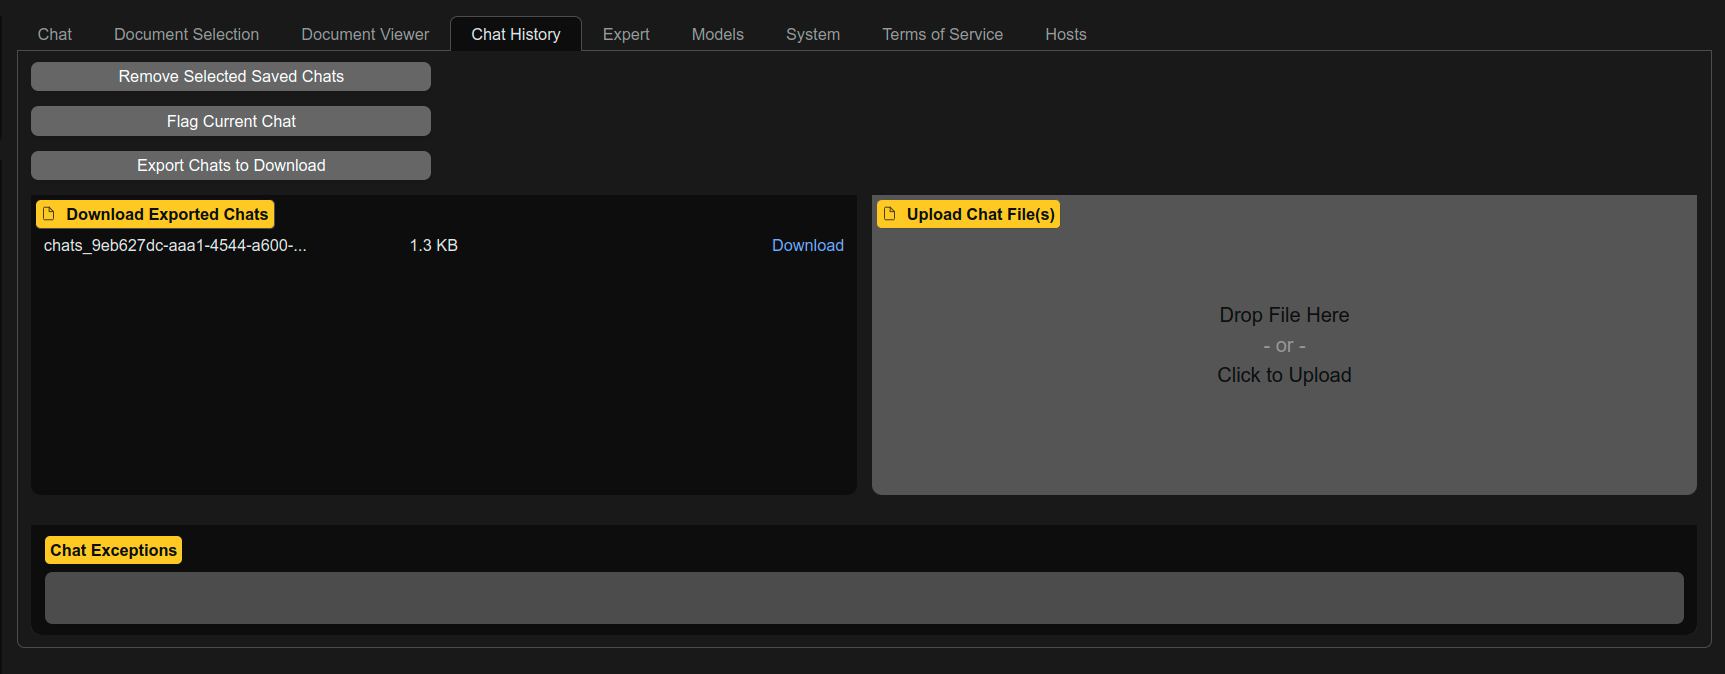
Task: Focus the Chat Exceptions text box
Action: (x=864, y=598)
